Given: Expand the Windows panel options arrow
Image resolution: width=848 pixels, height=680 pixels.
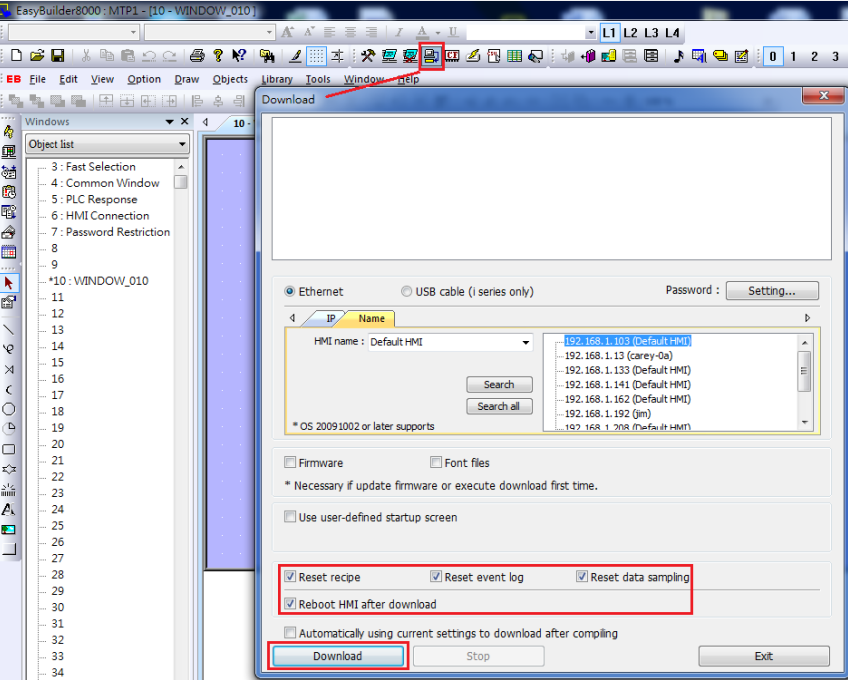Looking at the screenshot, I should pyautogui.click(x=169, y=122).
